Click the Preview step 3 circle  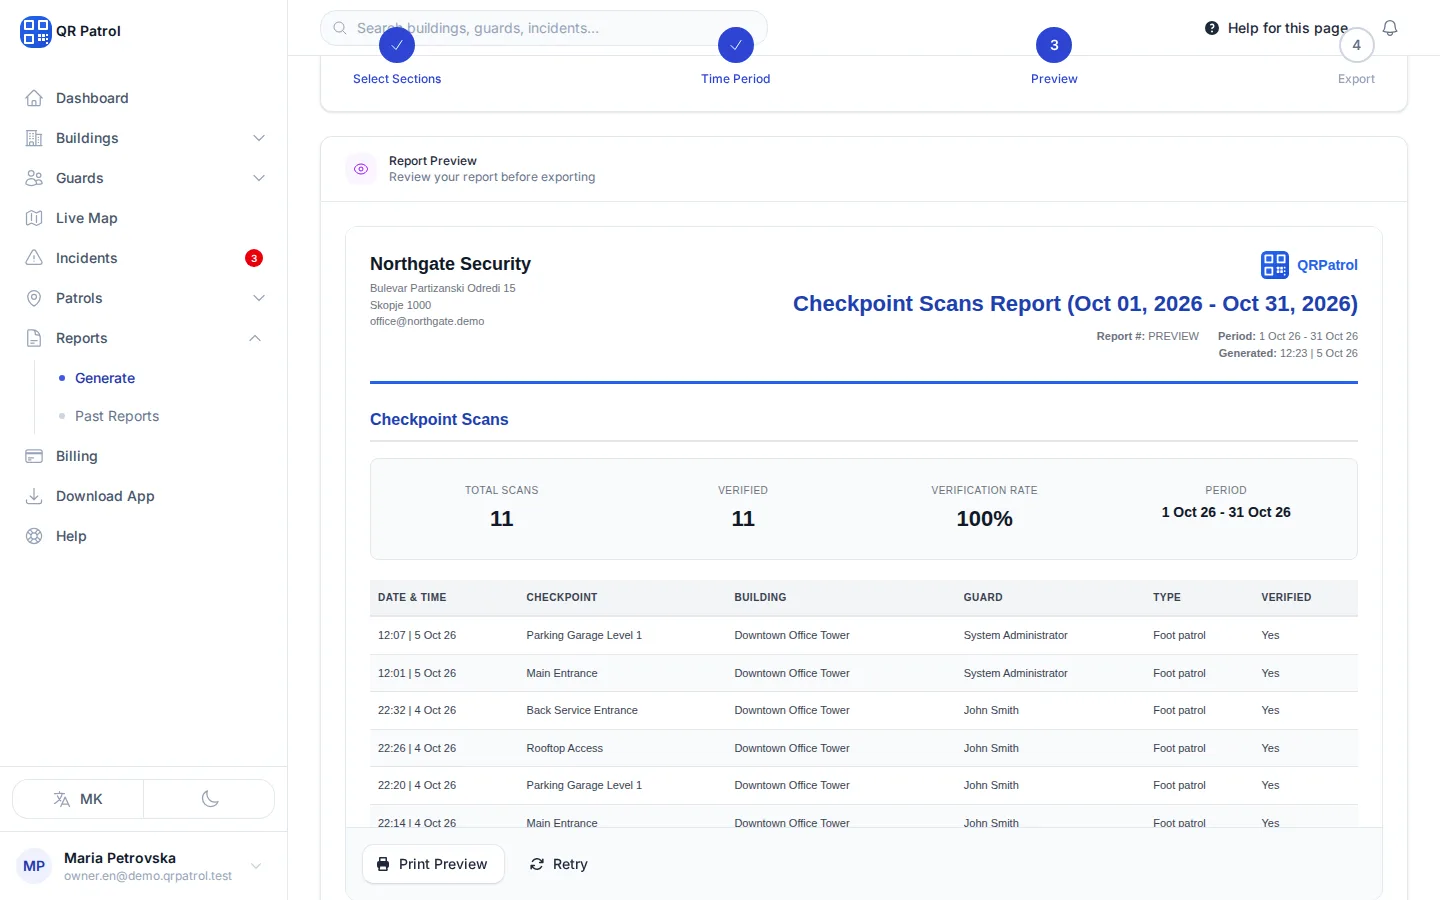(1054, 45)
